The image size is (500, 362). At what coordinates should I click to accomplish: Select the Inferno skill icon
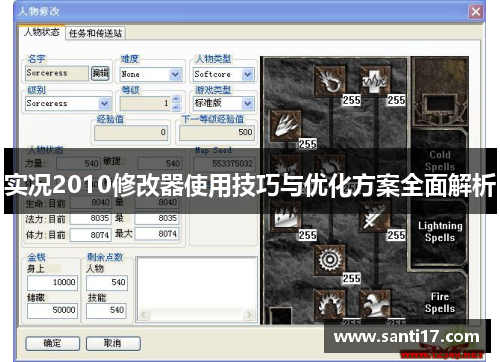pos(286,126)
